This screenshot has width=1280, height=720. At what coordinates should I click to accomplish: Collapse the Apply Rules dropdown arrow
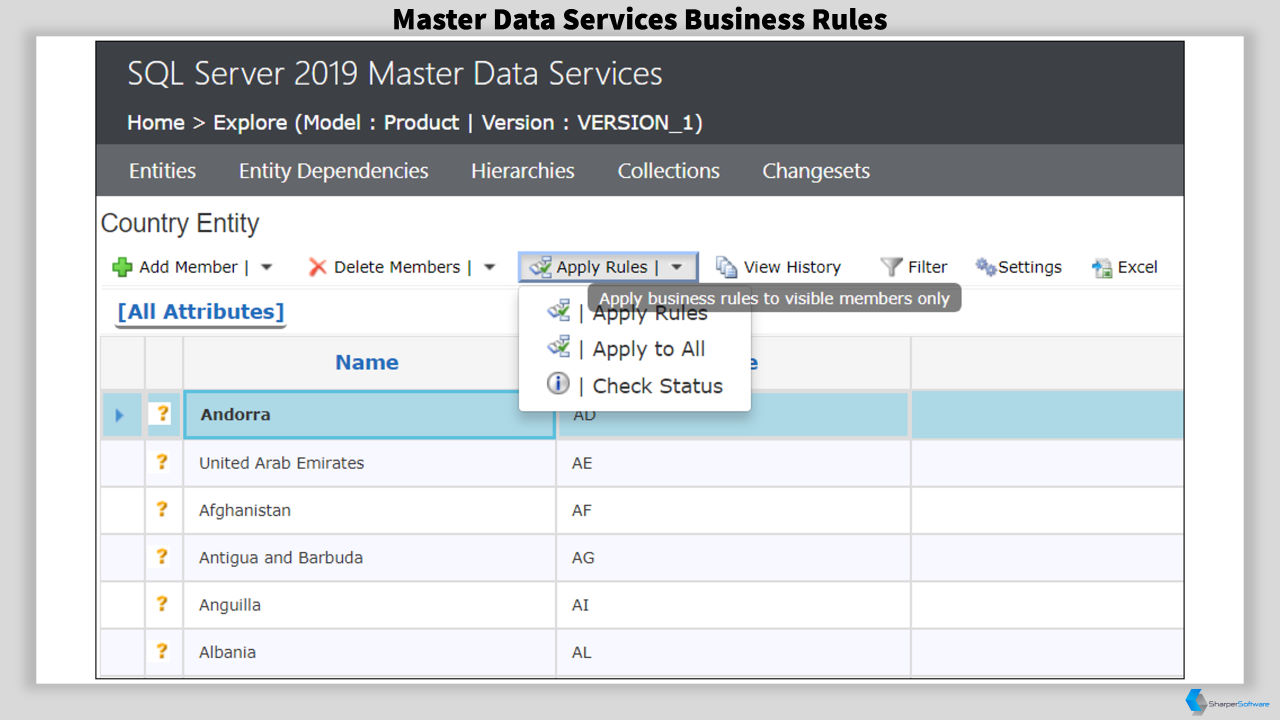pyautogui.click(x=677, y=267)
